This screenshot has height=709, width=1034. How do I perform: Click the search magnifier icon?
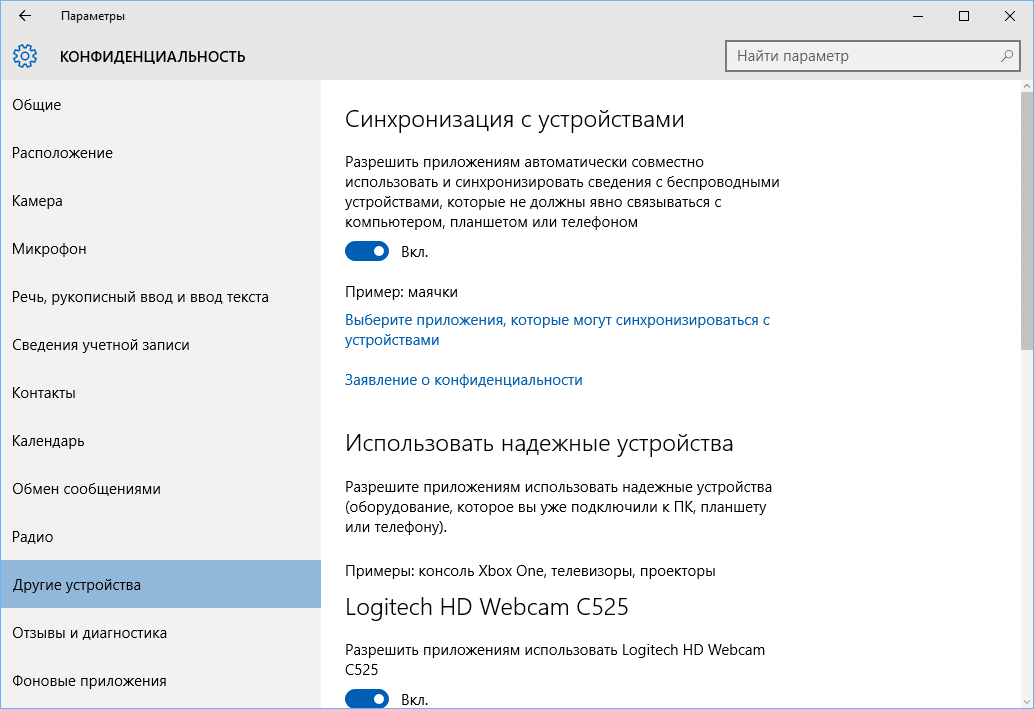[1005, 56]
